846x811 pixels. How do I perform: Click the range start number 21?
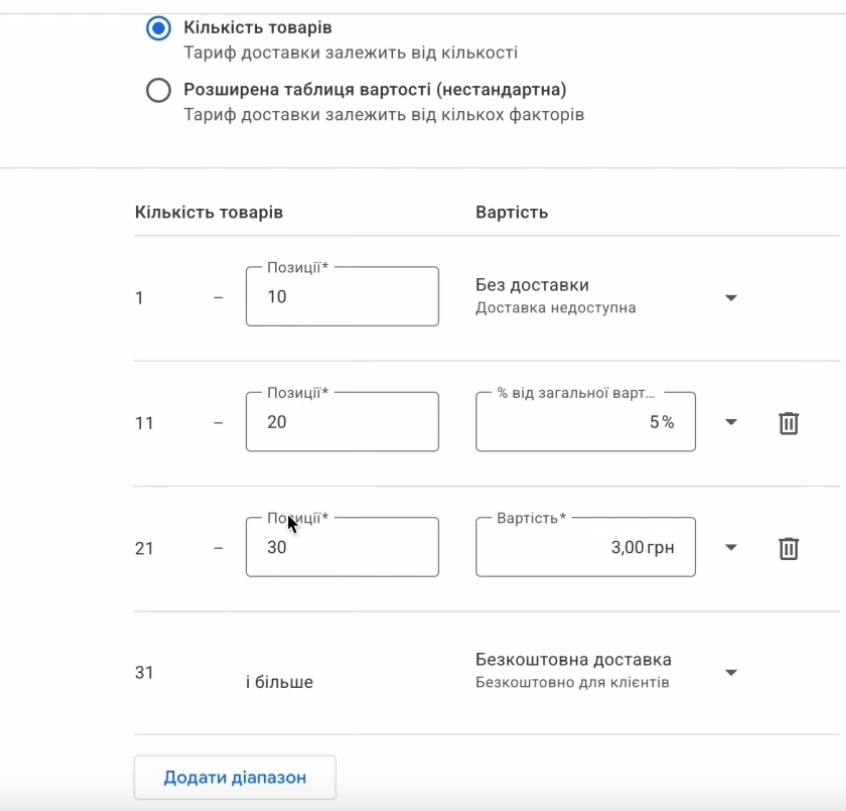[144, 549]
